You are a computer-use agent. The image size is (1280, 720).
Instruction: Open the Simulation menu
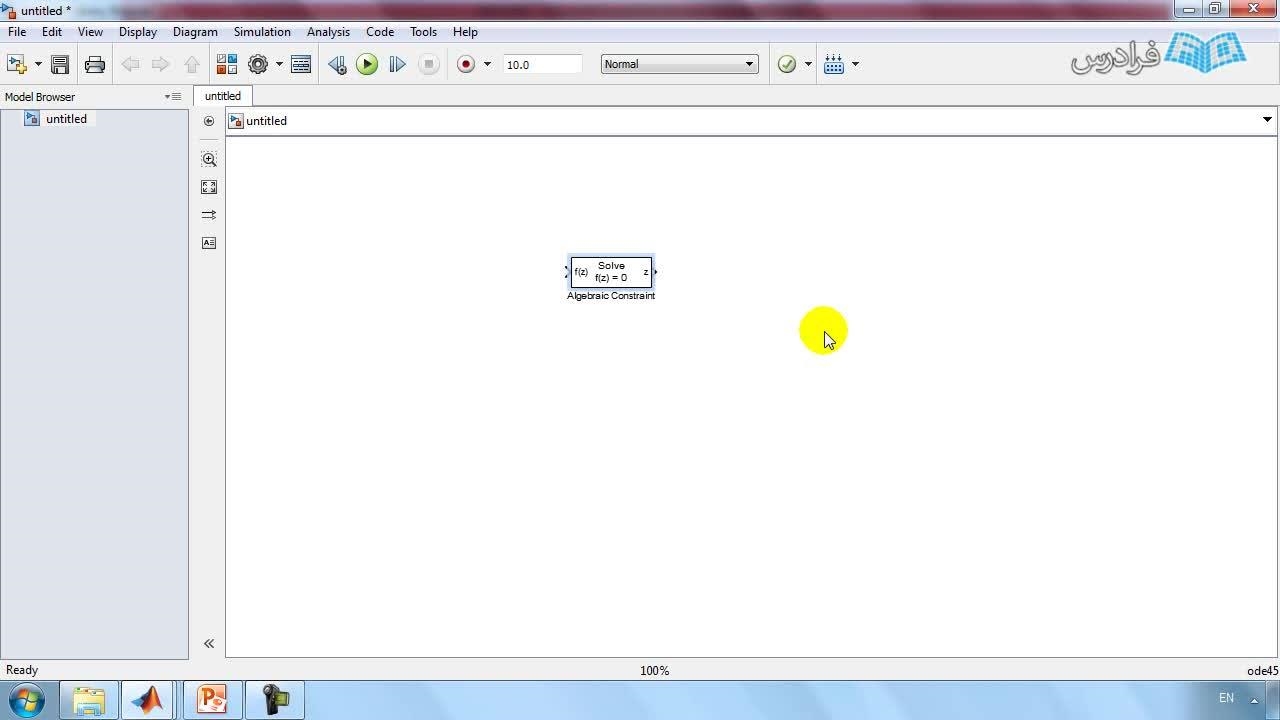pyautogui.click(x=262, y=32)
